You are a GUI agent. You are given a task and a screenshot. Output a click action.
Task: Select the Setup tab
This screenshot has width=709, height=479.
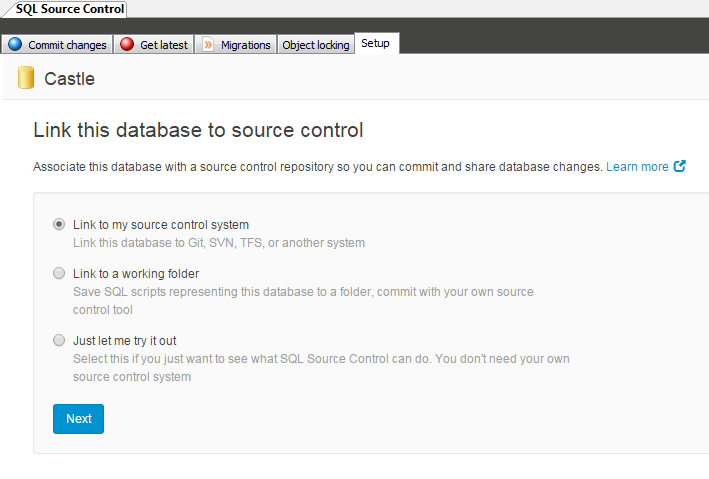377,43
